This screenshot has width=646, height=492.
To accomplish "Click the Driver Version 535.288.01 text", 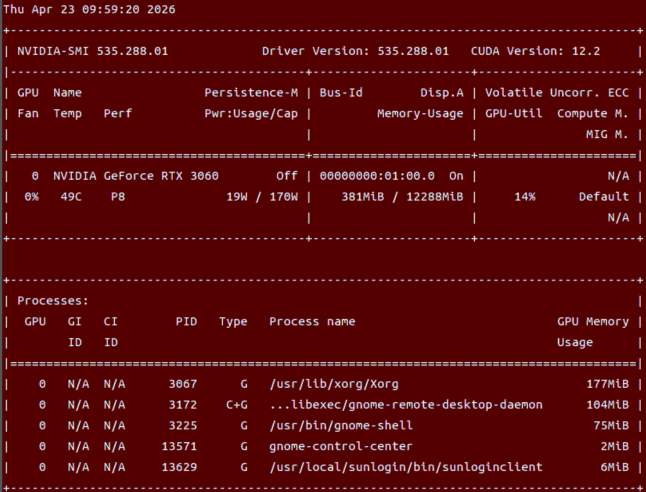I will [x=355, y=51].
